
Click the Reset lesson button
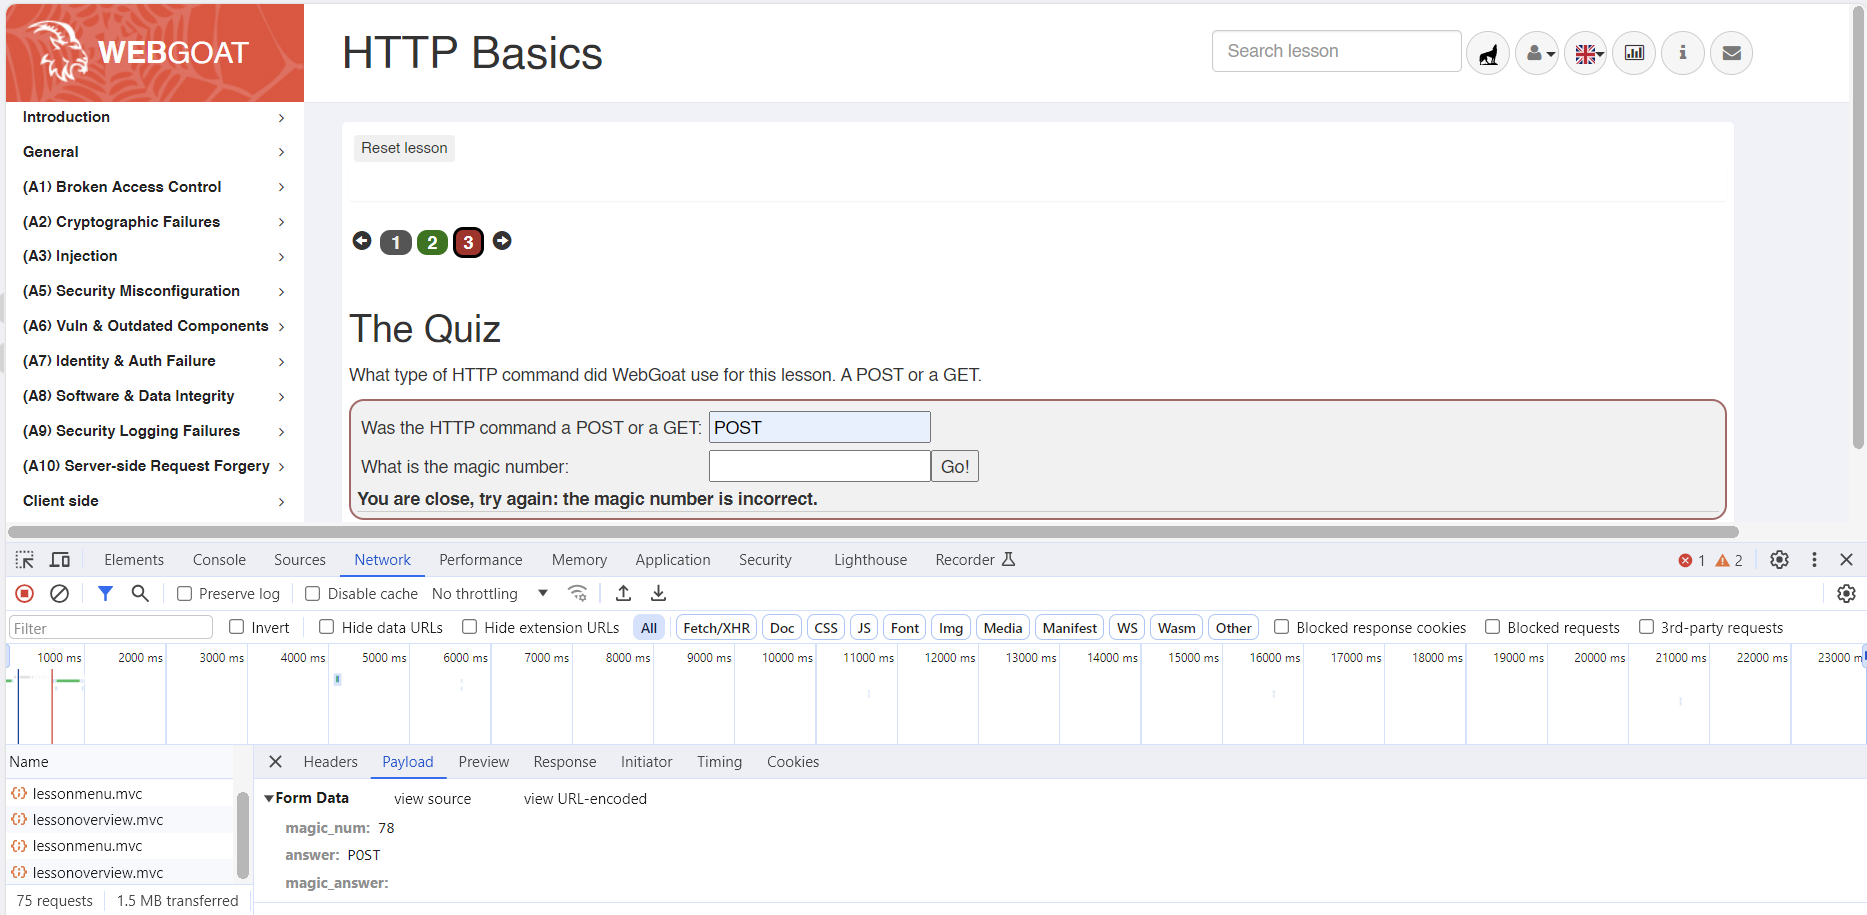[x=404, y=148]
